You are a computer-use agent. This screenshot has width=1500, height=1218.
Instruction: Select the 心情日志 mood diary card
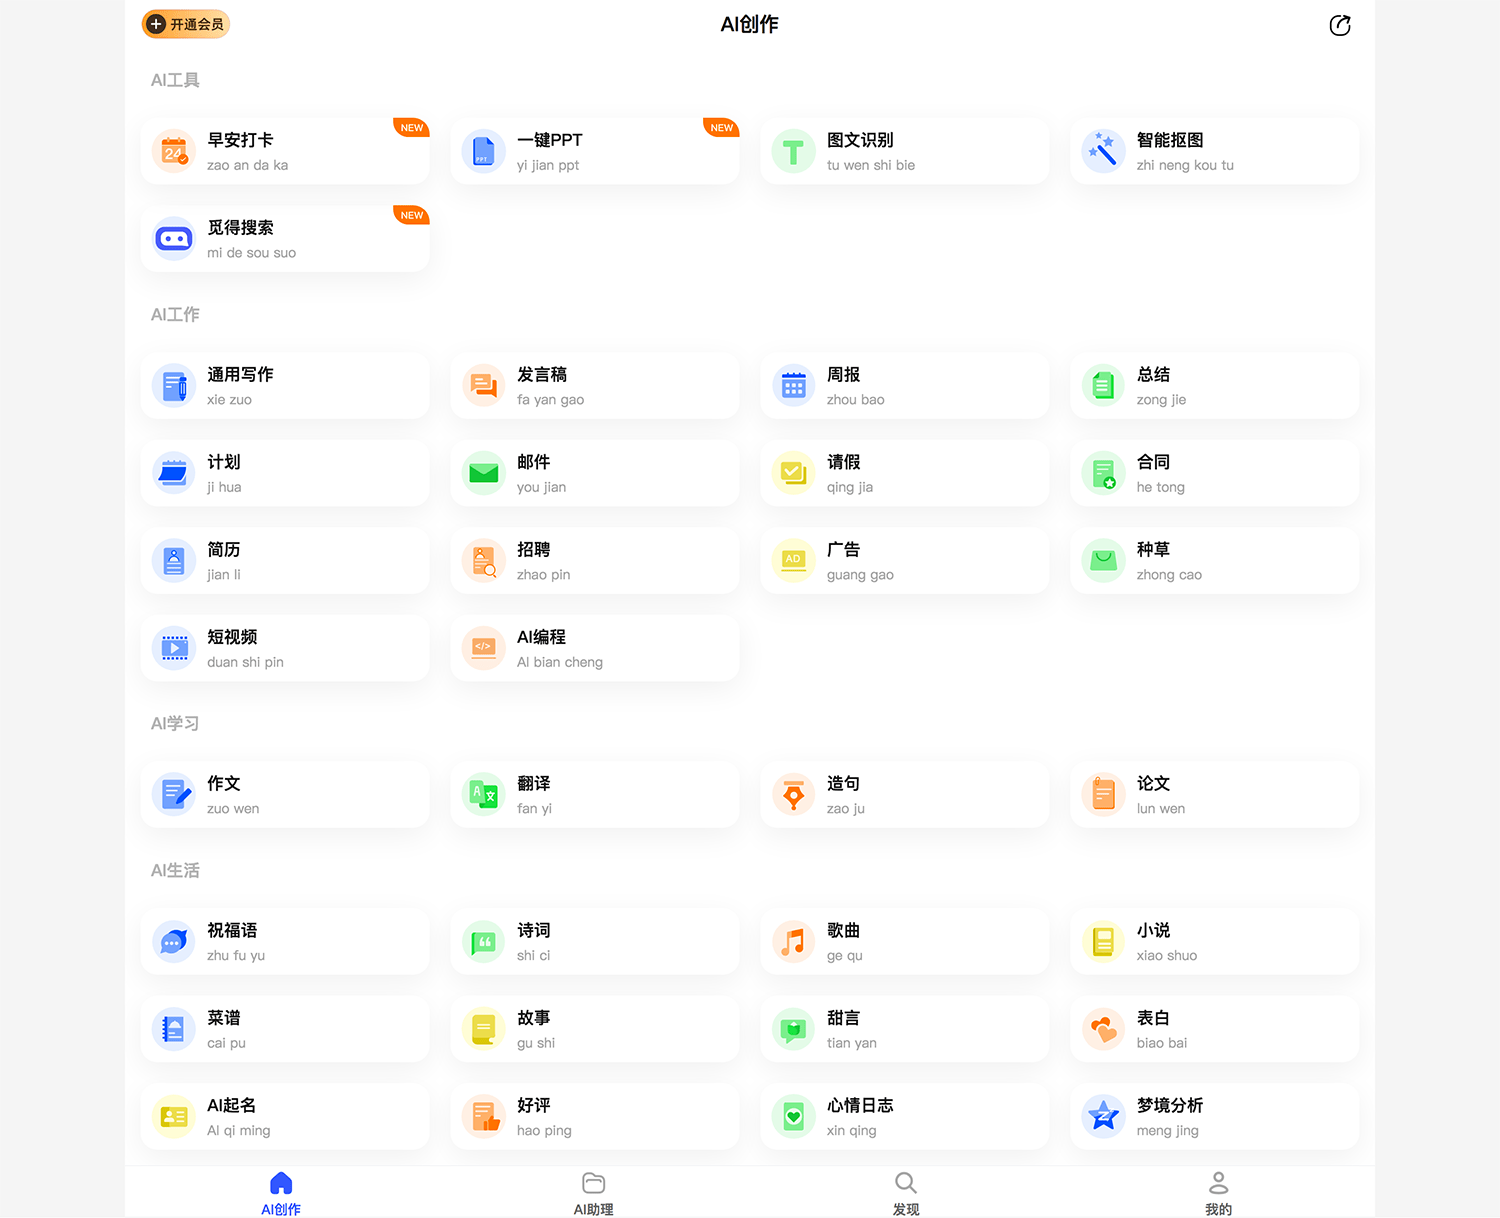904,1116
